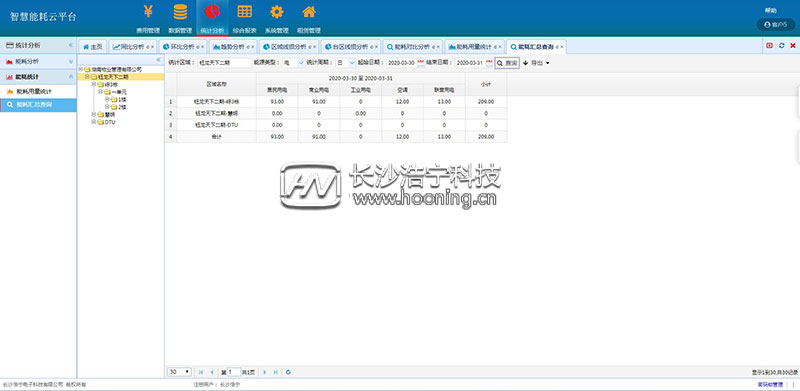The width and height of the screenshot is (800, 391).
Task: Click the pagination refresh icon
Action: tap(288, 372)
